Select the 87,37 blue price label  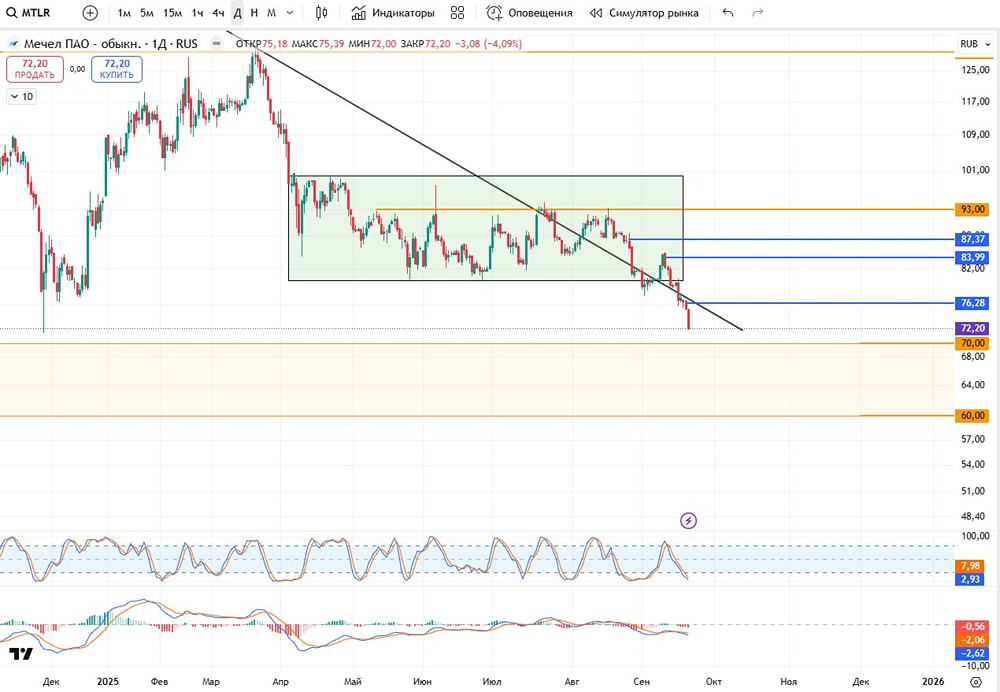tap(972, 239)
